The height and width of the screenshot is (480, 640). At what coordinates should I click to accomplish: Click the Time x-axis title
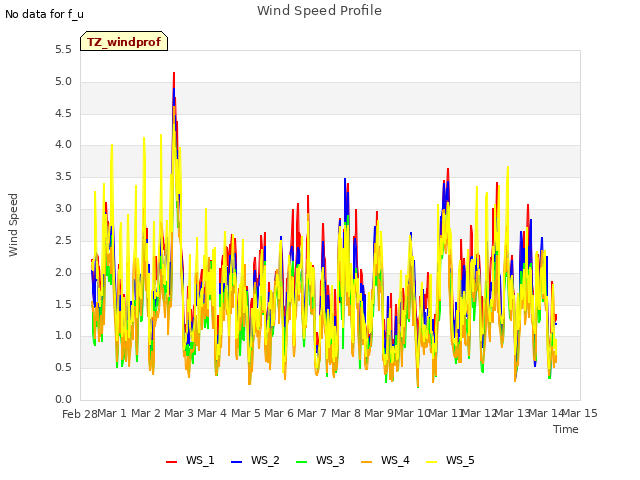[x=566, y=429]
